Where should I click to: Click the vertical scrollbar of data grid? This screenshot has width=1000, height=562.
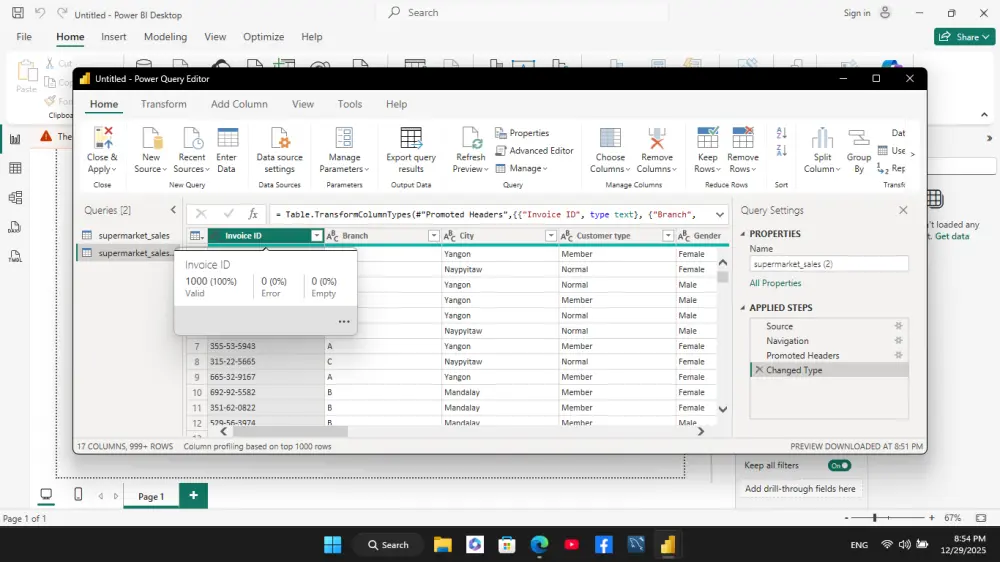click(x=723, y=277)
